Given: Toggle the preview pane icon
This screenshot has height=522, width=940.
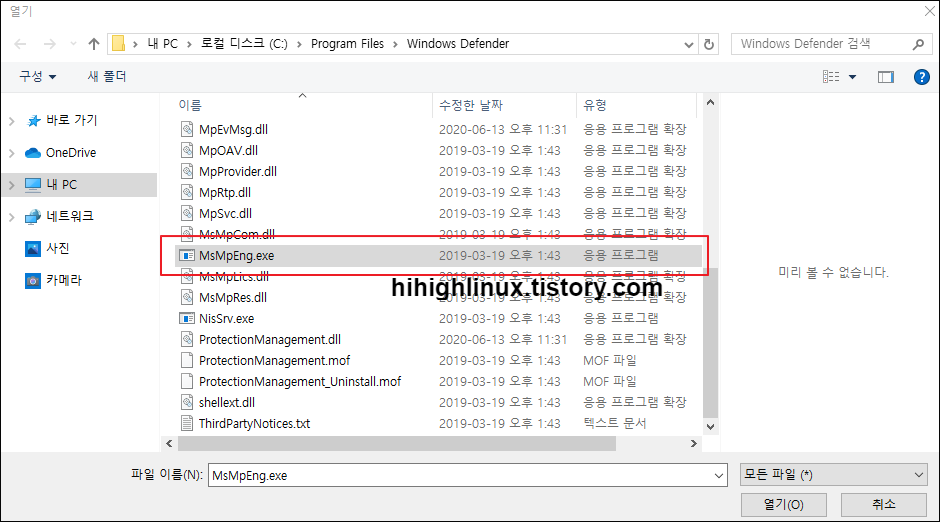Looking at the screenshot, I should (x=885, y=77).
